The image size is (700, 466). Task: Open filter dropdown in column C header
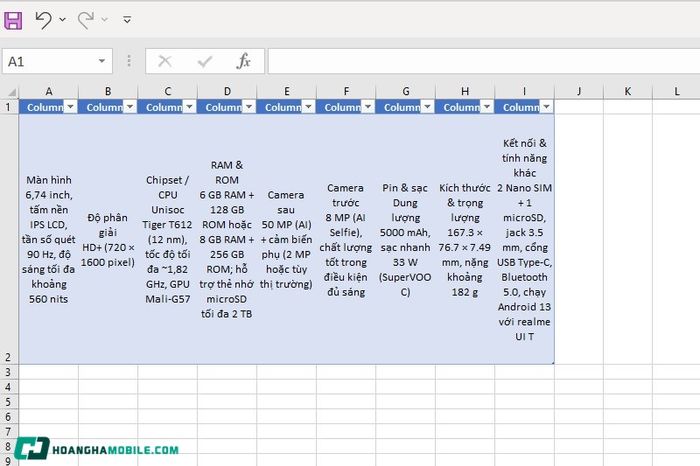click(x=190, y=107)
